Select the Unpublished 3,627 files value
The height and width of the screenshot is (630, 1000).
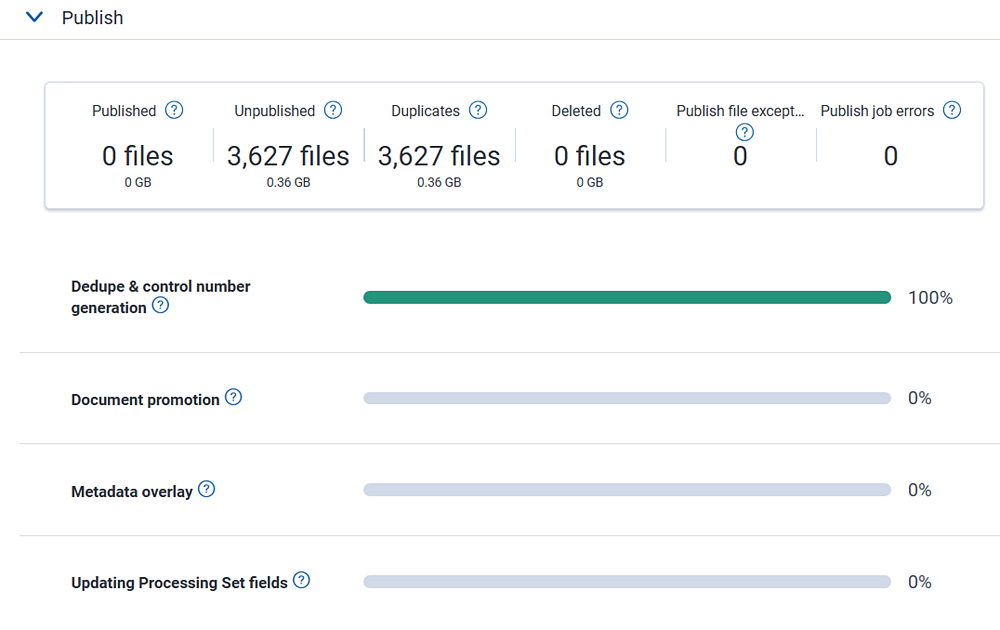click(x=286, y=156)
